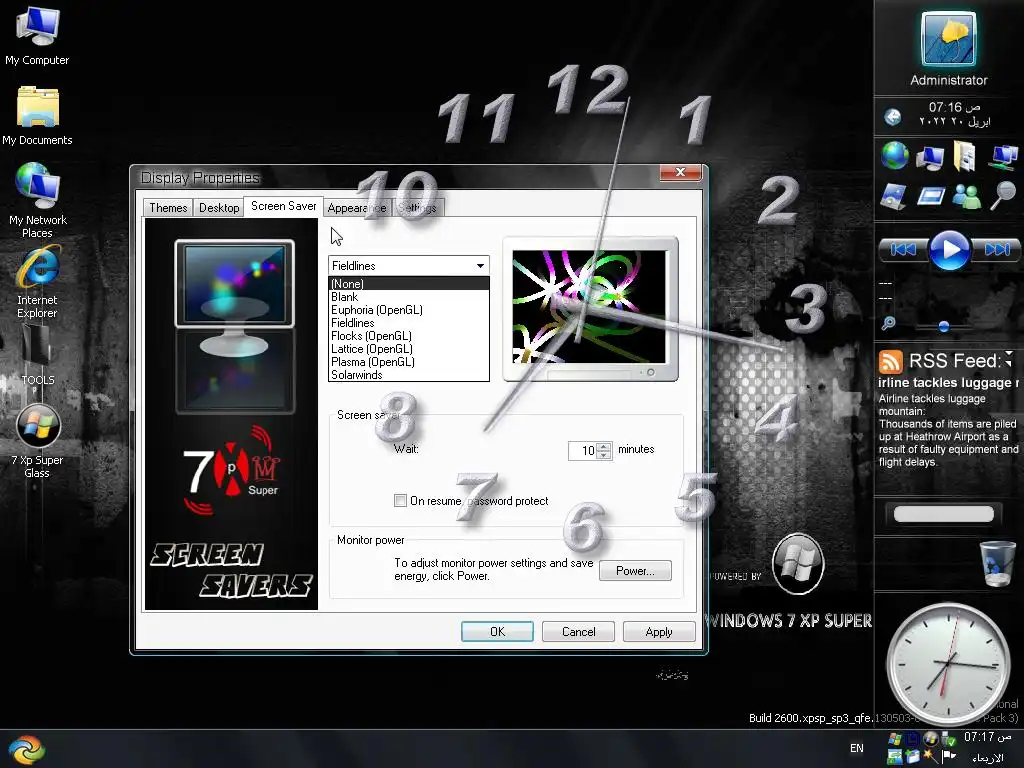Click the screen saver preview monitor
The image size is (1024, 768).
(x=590, y=308)
